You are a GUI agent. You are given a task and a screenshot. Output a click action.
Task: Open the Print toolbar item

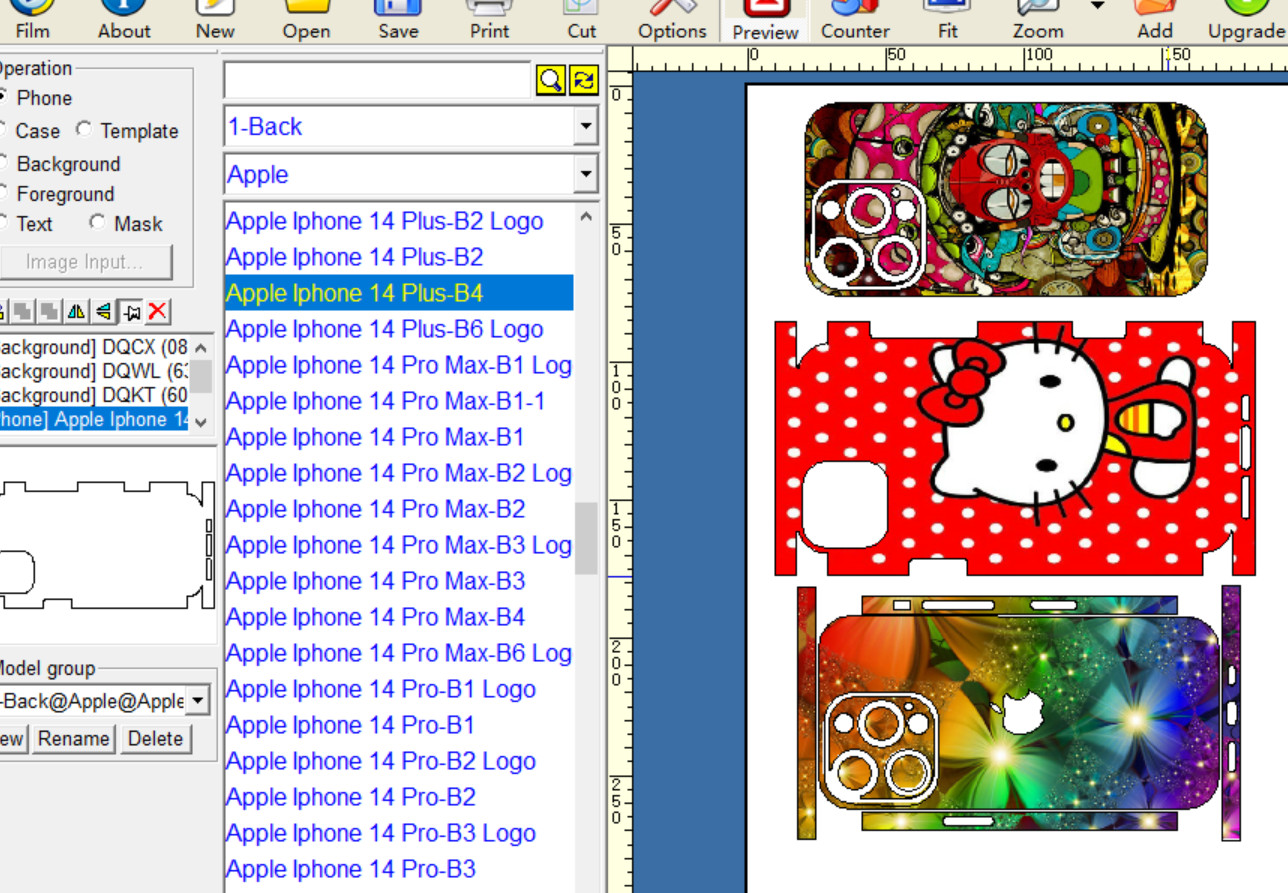(x=489, y=20)
